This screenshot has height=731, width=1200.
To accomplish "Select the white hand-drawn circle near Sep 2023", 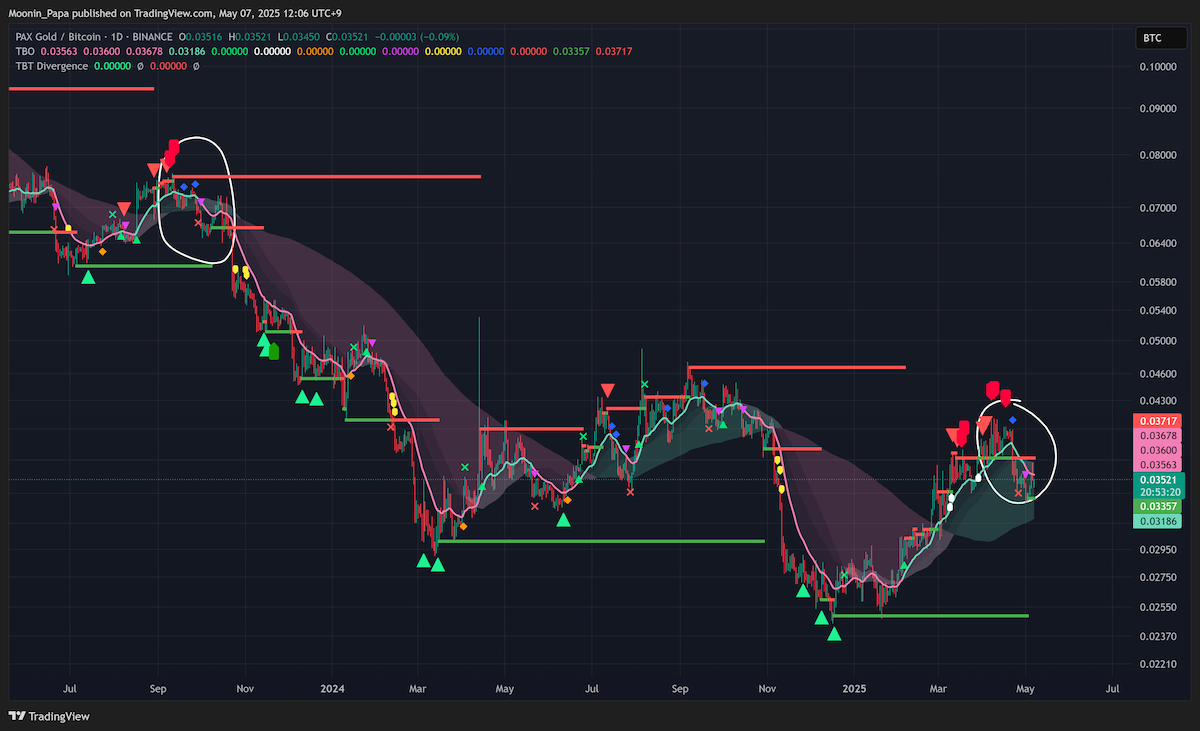I will pos(196,200).
